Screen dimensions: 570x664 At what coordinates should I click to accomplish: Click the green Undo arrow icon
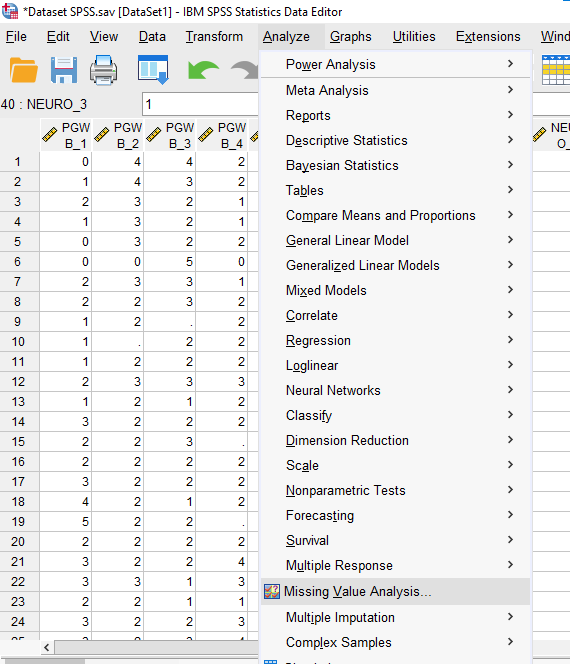point(203,70)
